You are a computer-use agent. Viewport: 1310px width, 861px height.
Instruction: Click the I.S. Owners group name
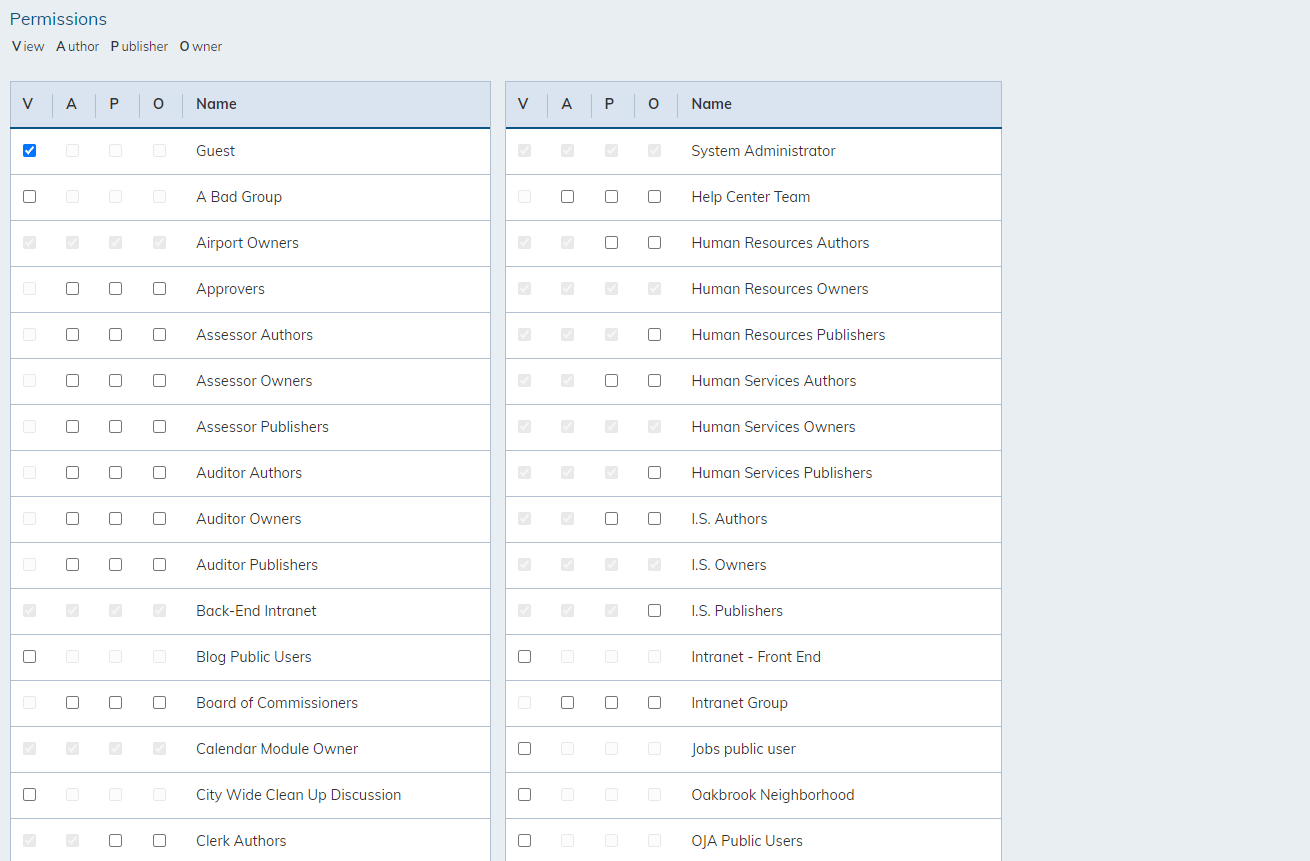point(729,565)
